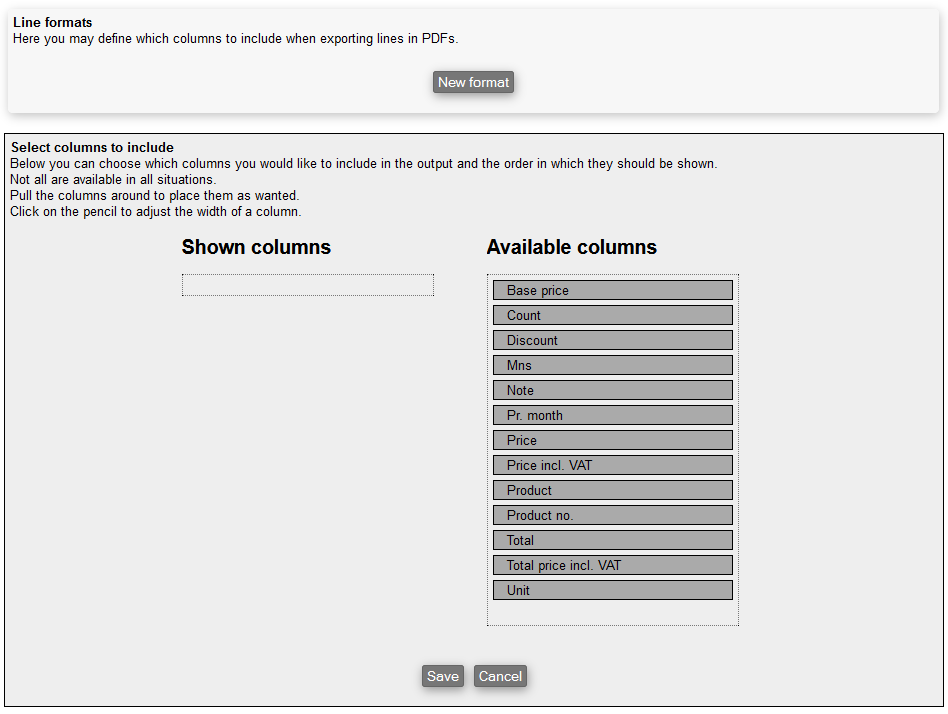The image size is (948, 714).
Task: Click the New format button
Action: 473,82
